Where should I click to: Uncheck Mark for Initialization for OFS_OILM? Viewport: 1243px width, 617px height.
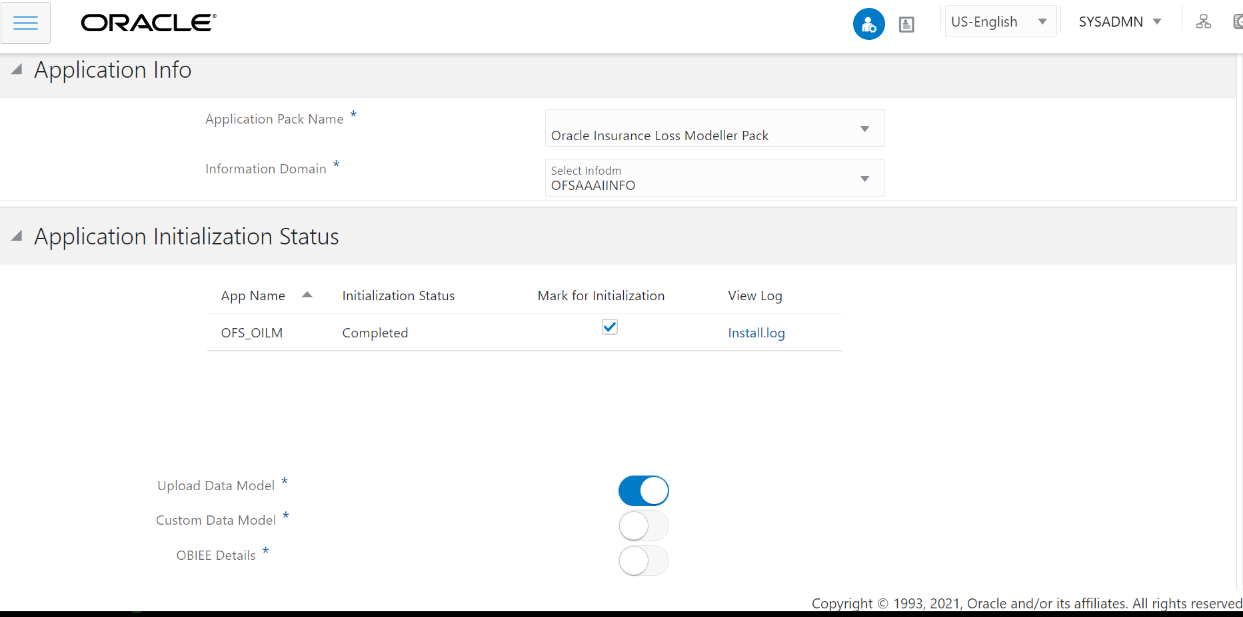coord(610,327)
